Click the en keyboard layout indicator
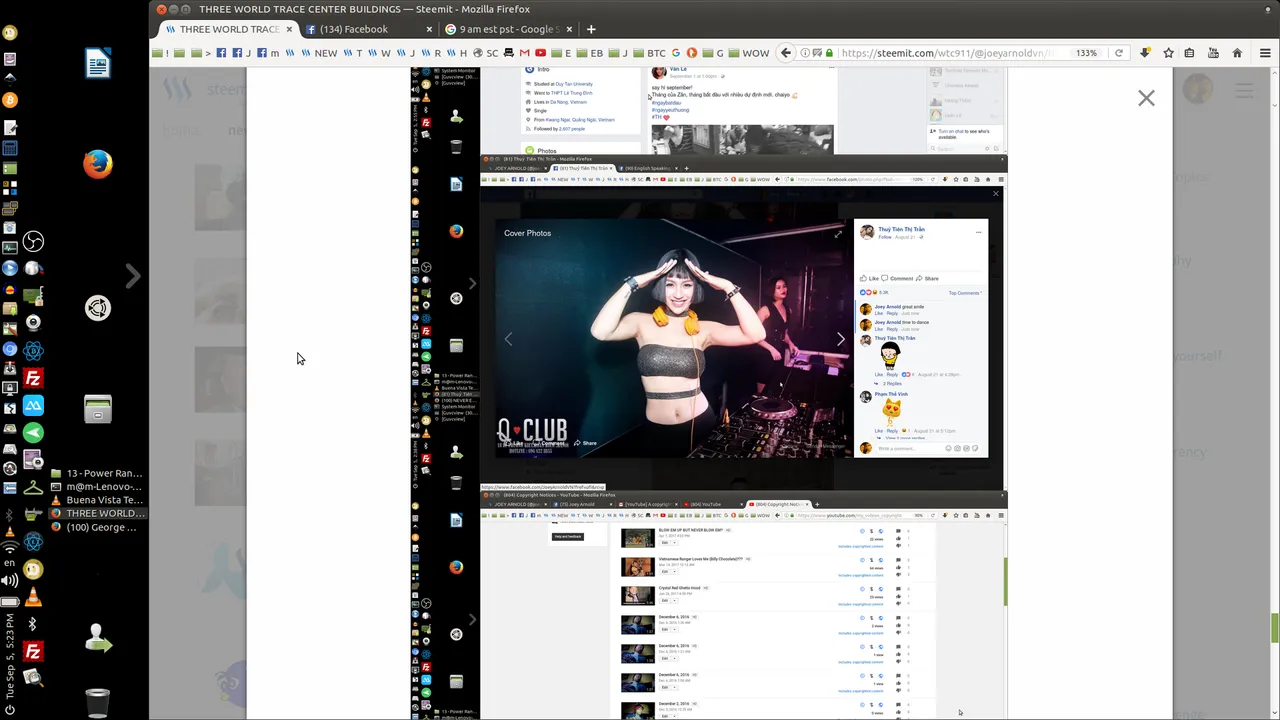Viewport: 1280px width, 720px height. pos(10,563)
